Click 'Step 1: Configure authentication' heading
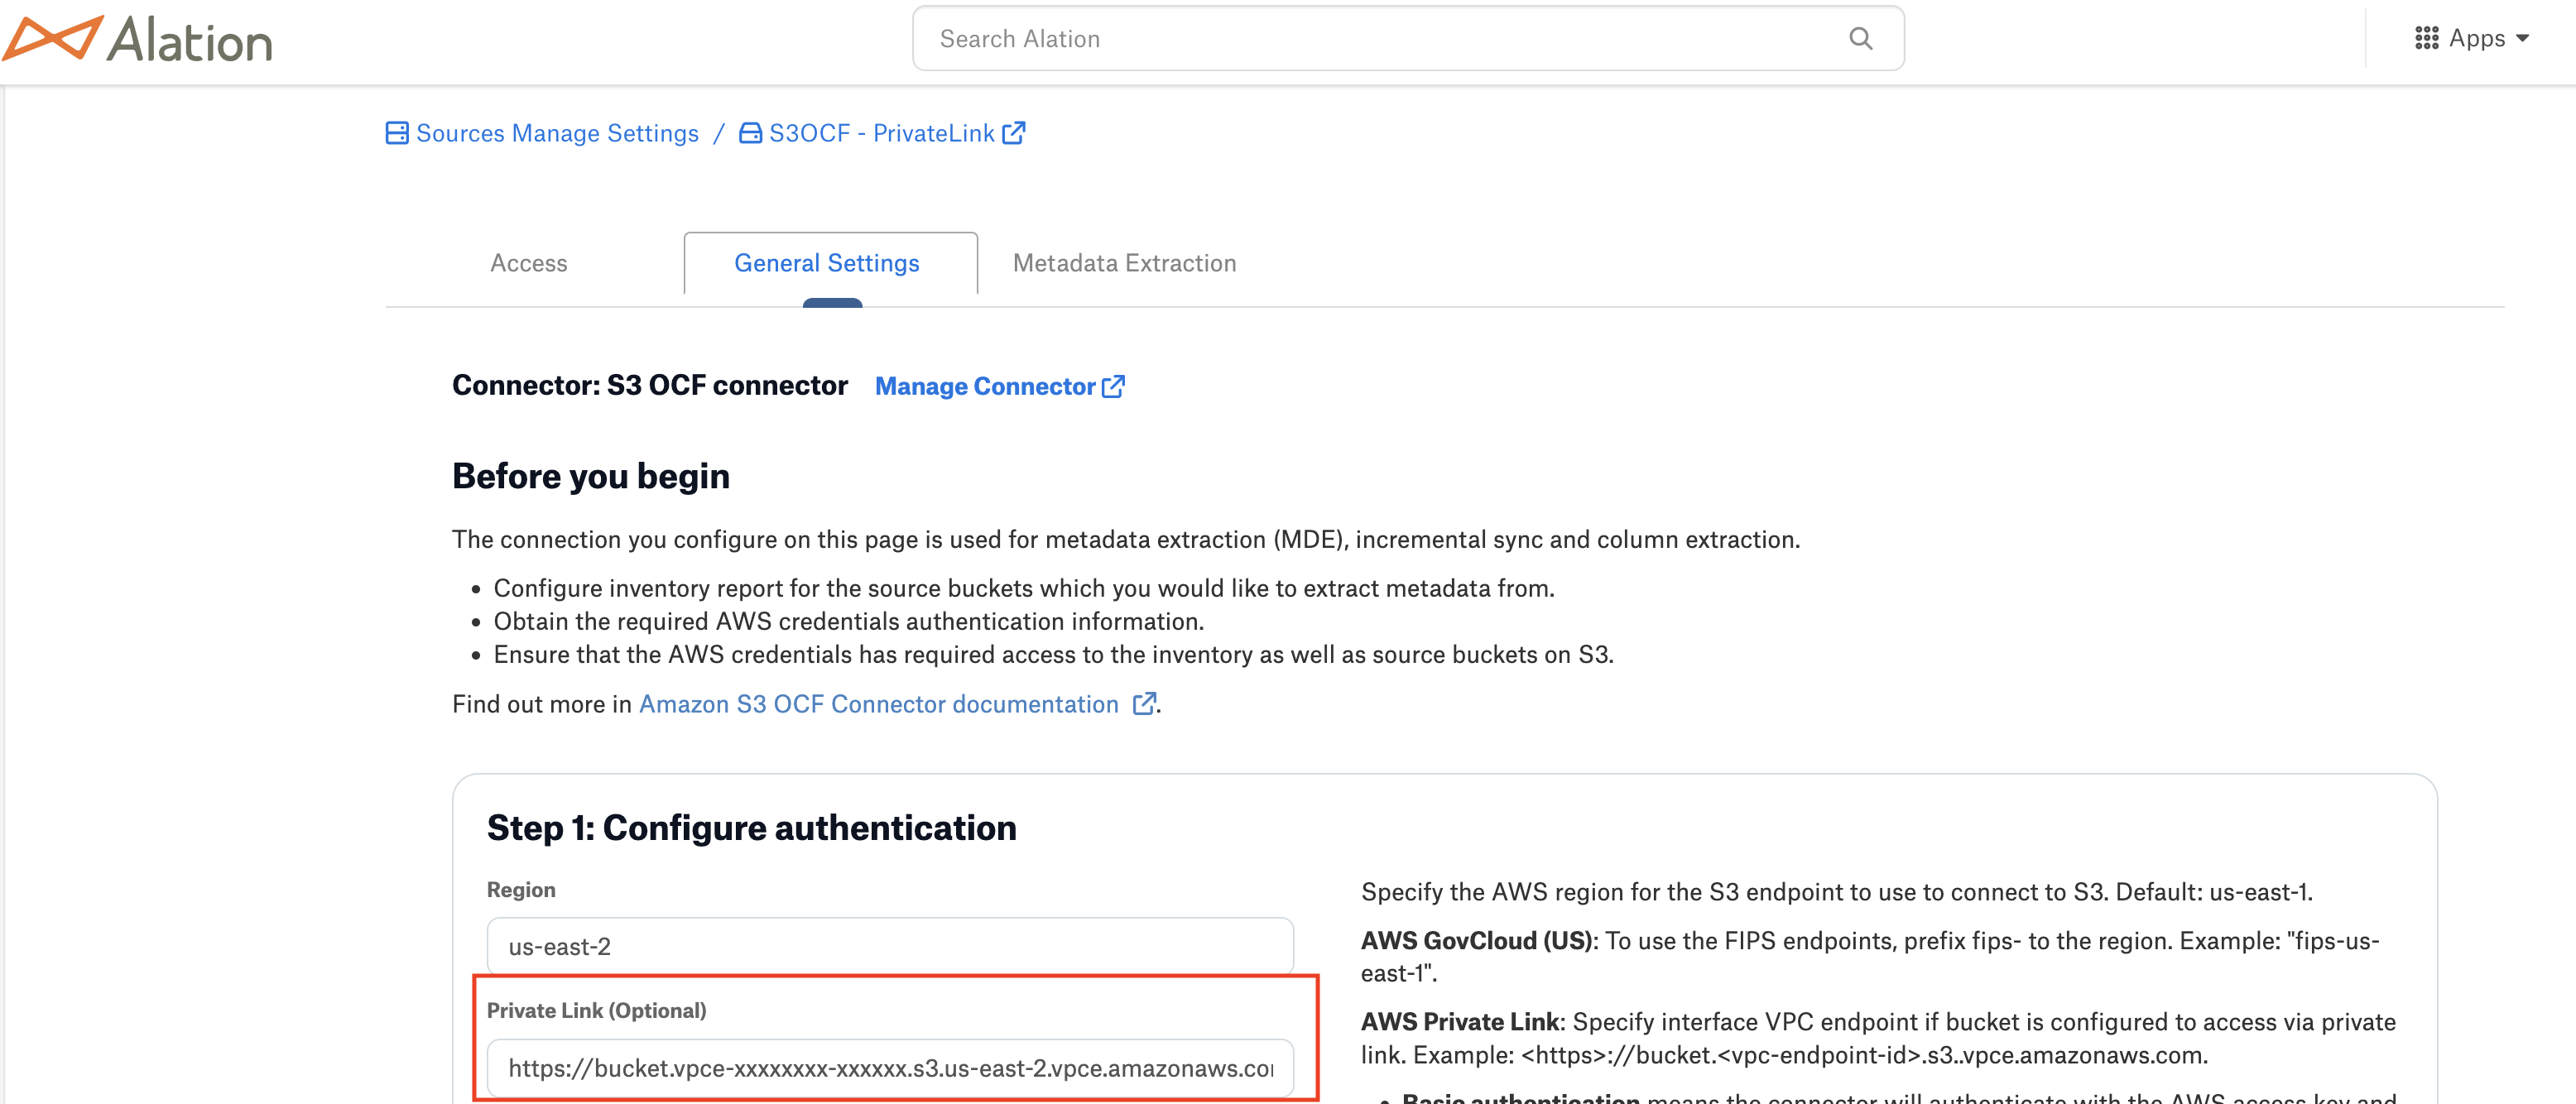 point(751,828)
